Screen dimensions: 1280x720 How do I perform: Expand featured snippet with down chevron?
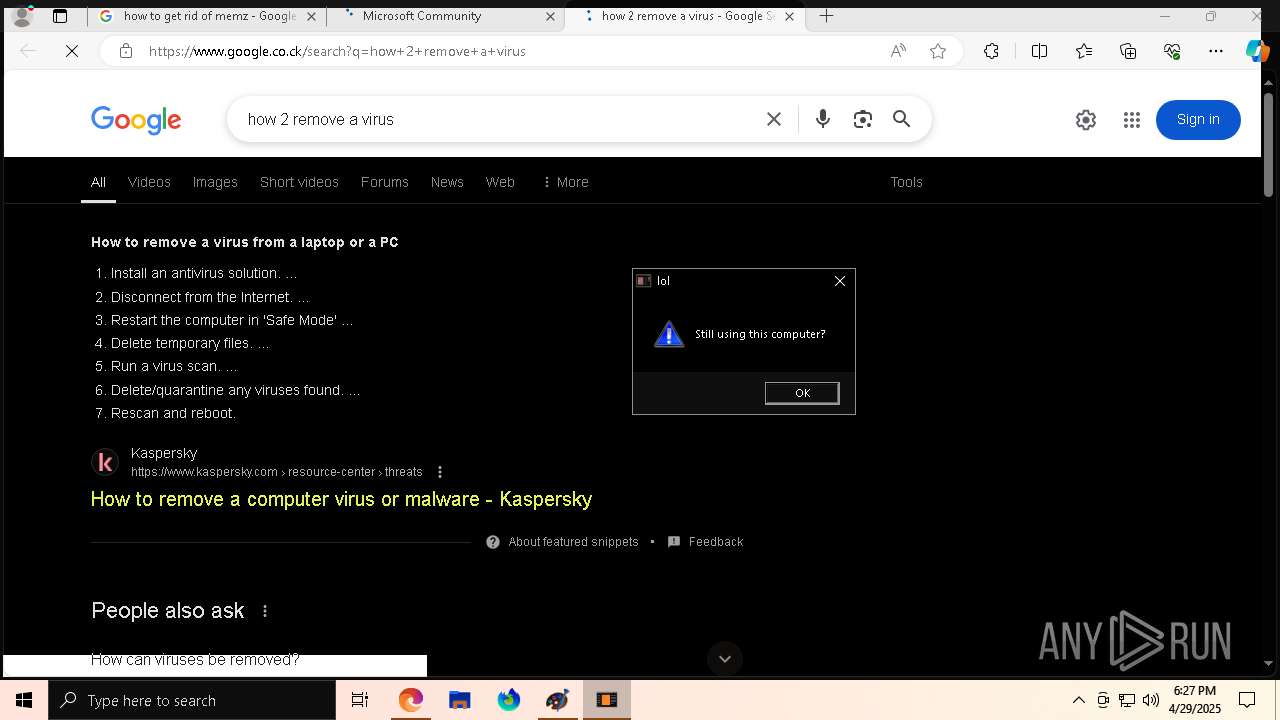pos(725,659)
